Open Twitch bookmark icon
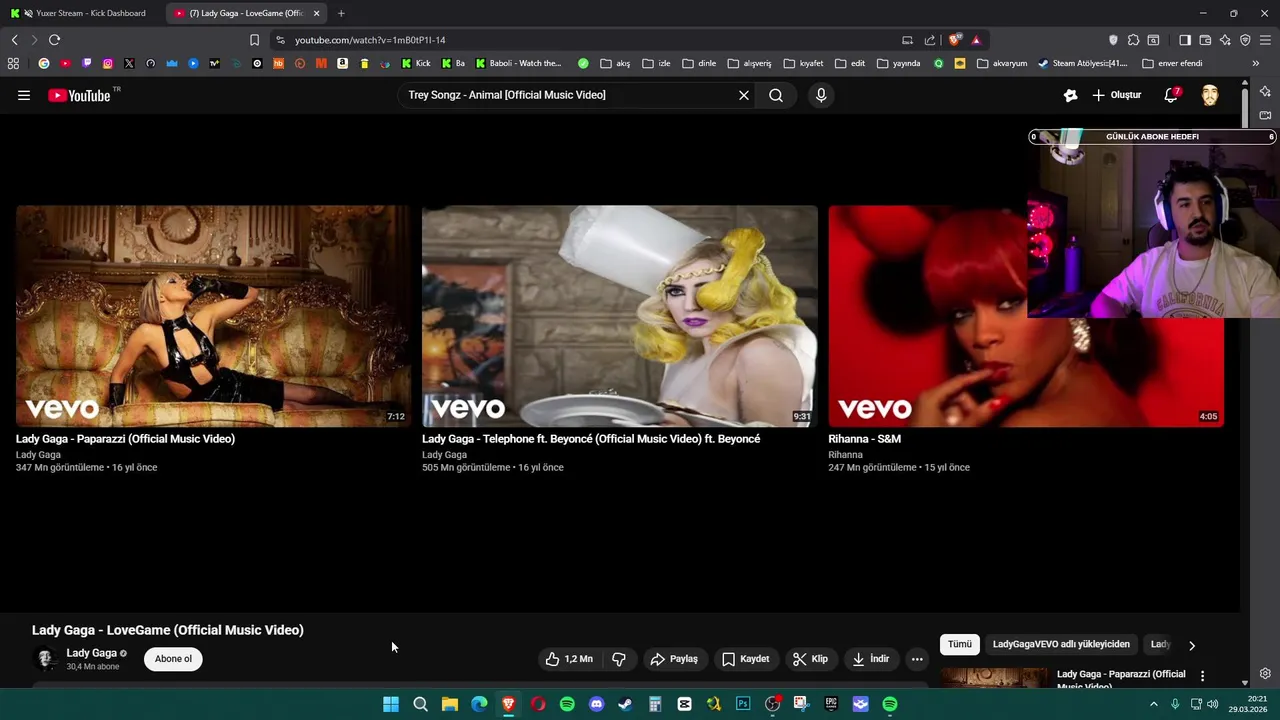Image resolution: width=1280 pixels, height=720 pixels. pyautogui.click(x=87, y=63)
